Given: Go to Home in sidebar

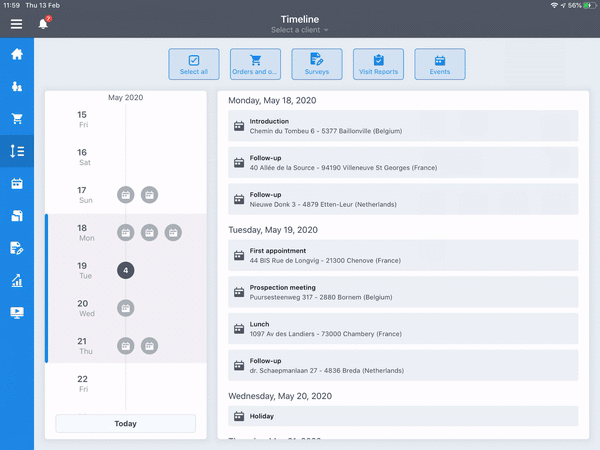Looking at the screenshot, I should pos(16,54).
